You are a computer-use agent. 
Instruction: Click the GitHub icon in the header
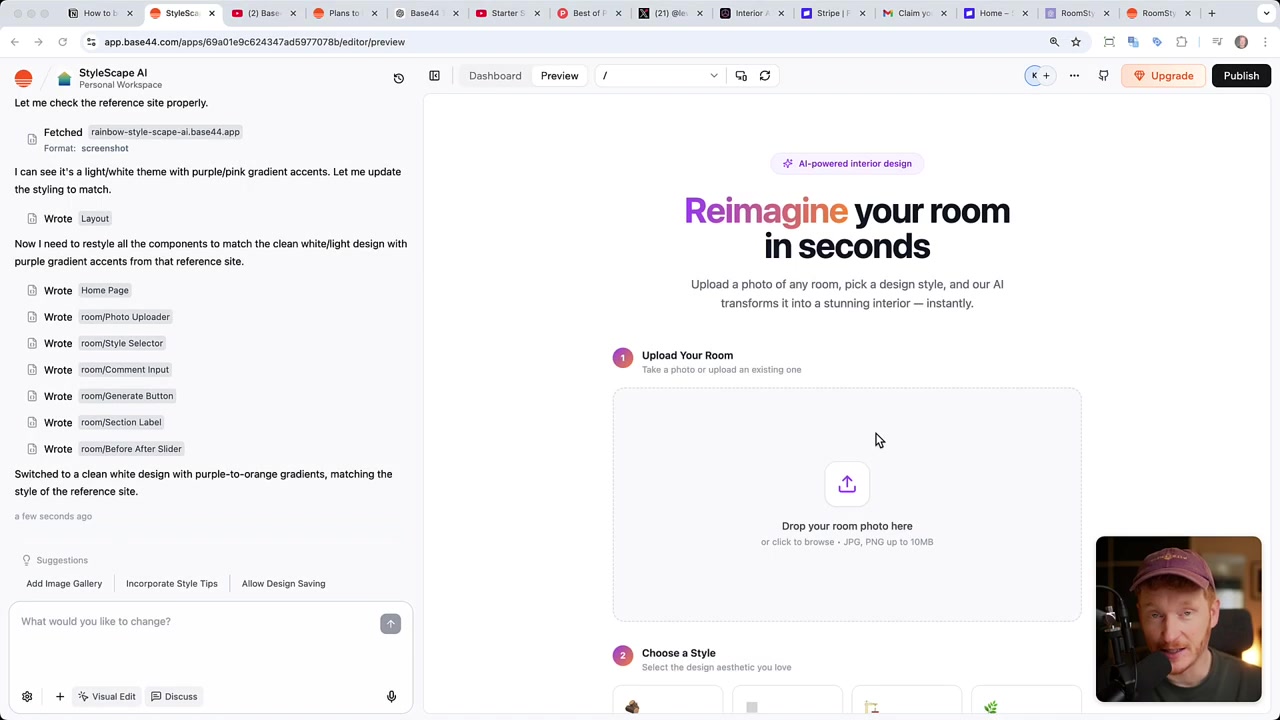coord(1103,76)
